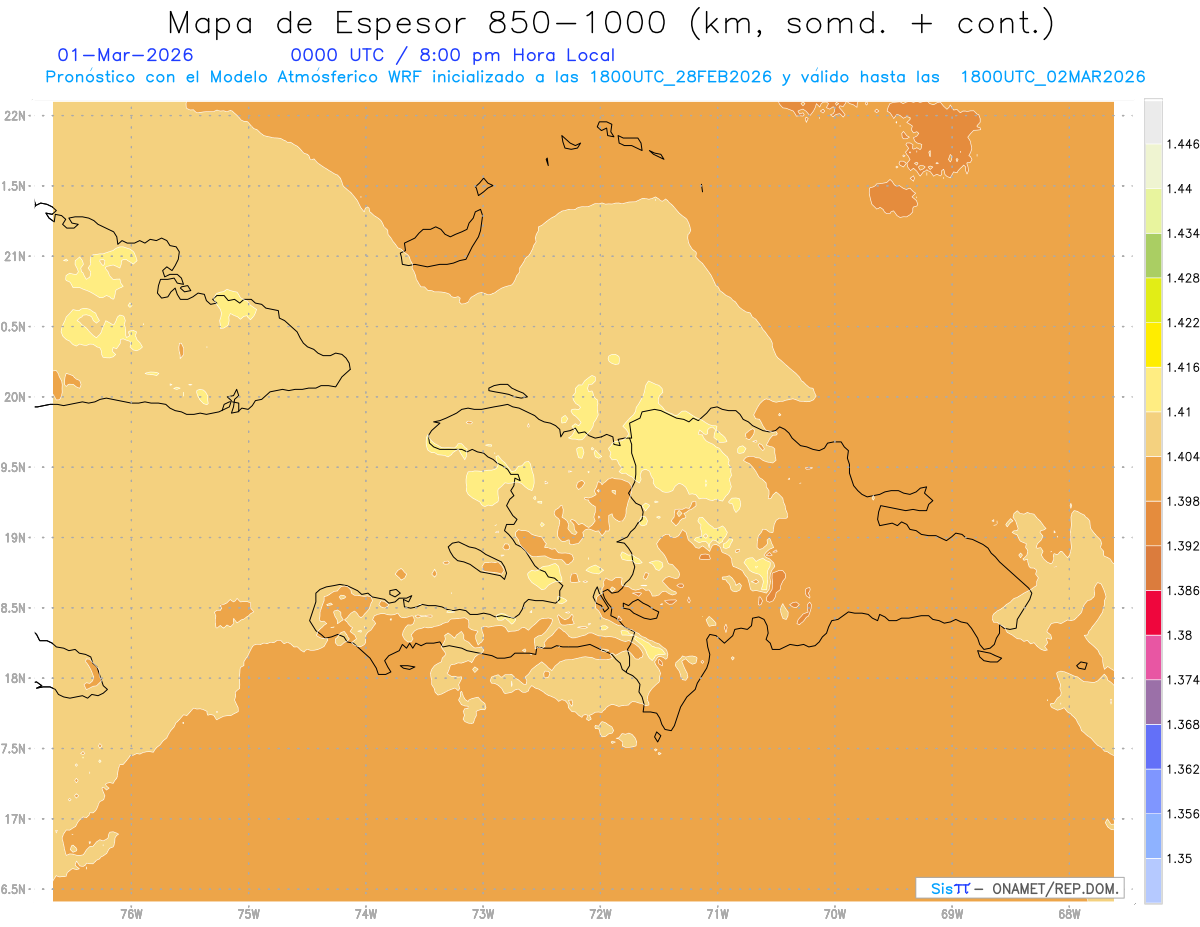The height and width of the screenshot is (927, 1200).
Task: Click the '0.5N' latitude label
Action: click(15, 327)
